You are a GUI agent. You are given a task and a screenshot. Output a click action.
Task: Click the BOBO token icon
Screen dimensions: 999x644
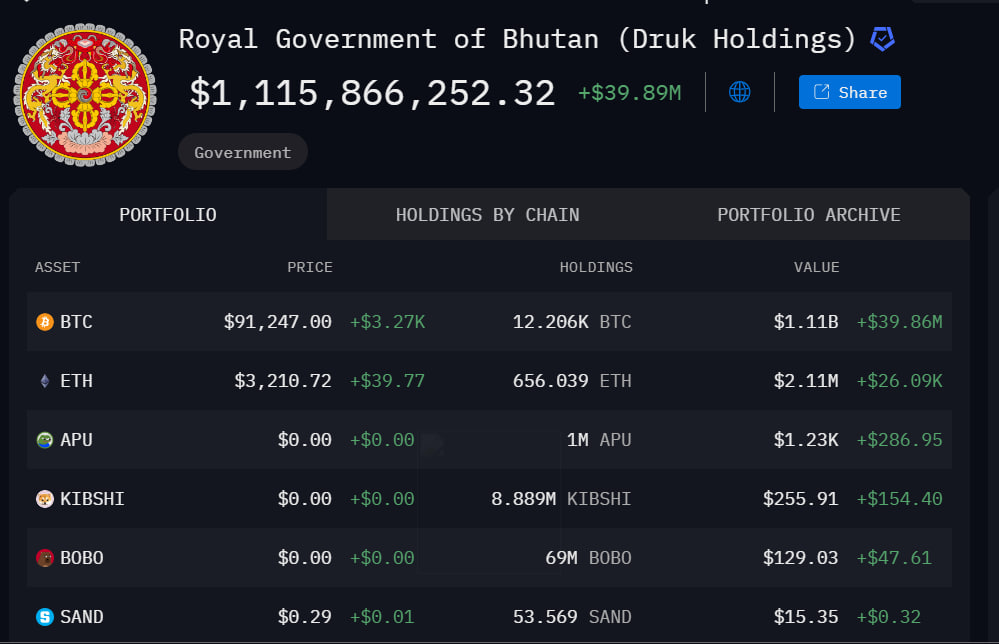44,558
